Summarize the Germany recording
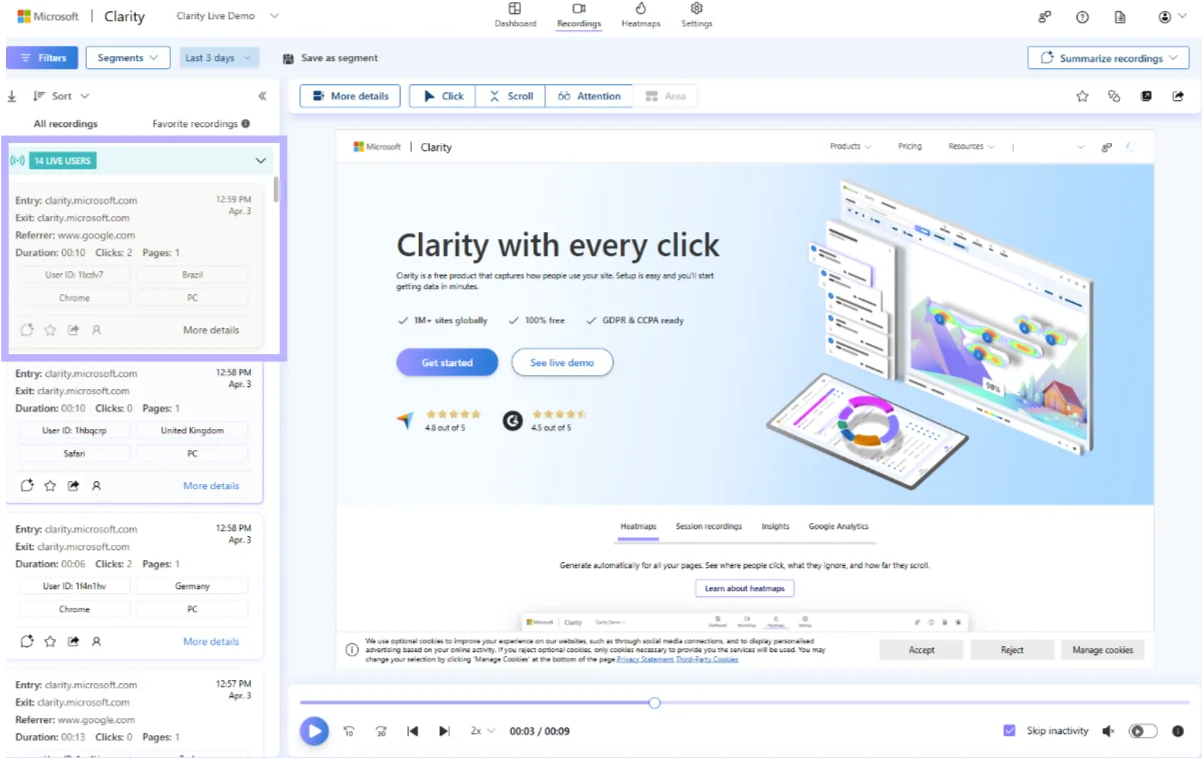The image size is (1202, 758). (x=27, y=642)
